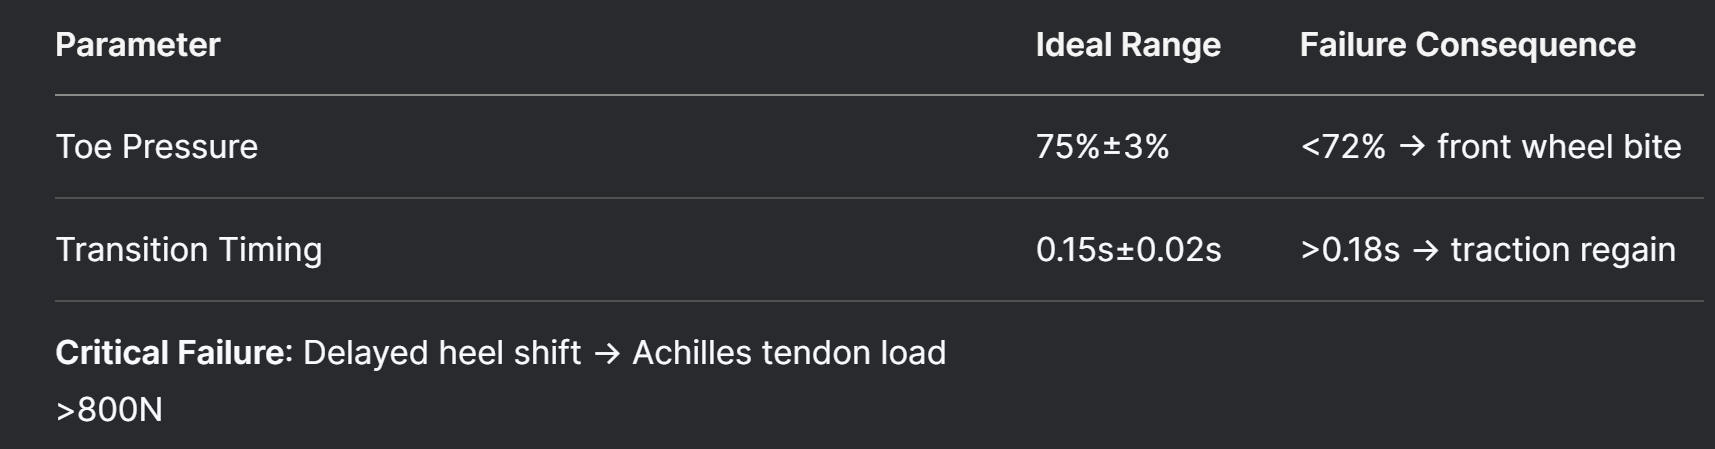The image size is (1715, 449).
Task: Click the arrow after Delayed heel shift
Action: click(607, 354)
